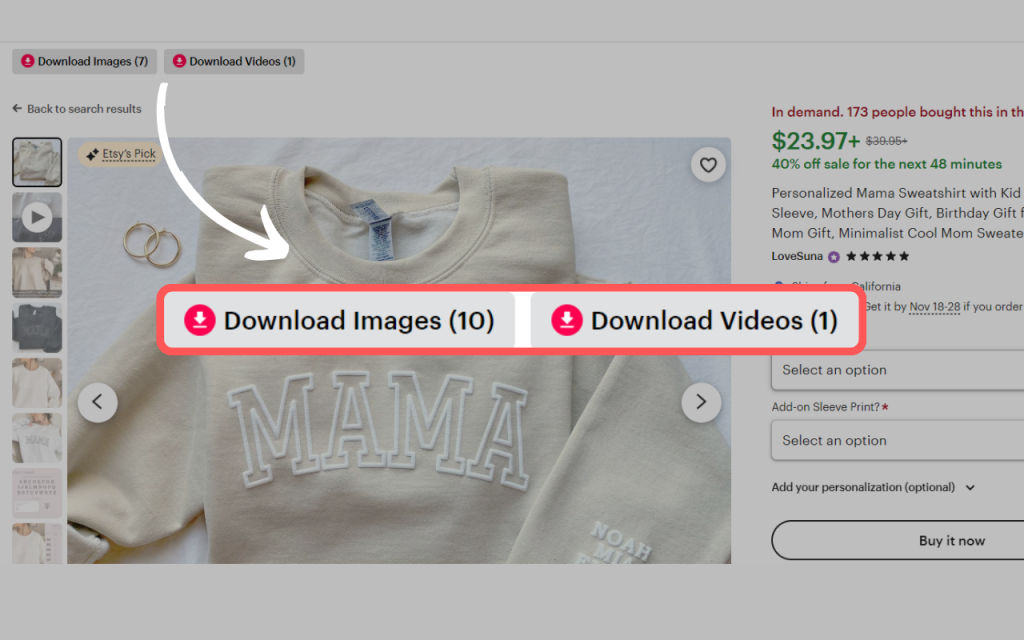Click Download Videos (1) in the top toolbar

(234, 61)
